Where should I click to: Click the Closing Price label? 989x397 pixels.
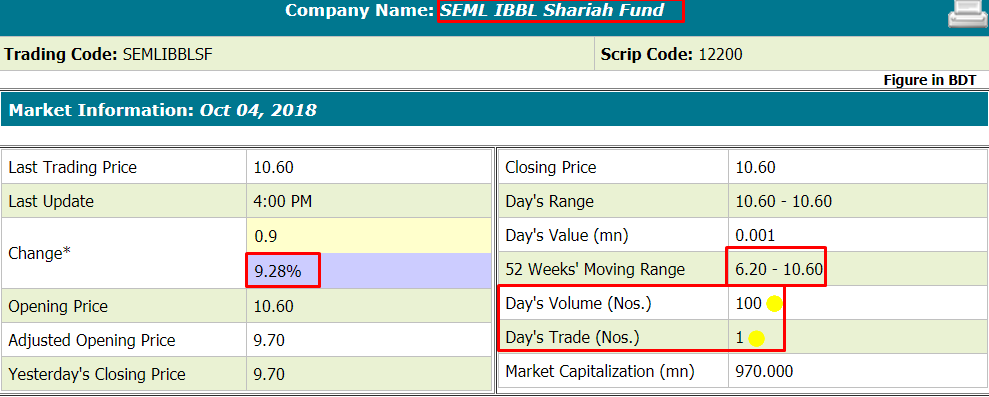(x=551, y=167)
